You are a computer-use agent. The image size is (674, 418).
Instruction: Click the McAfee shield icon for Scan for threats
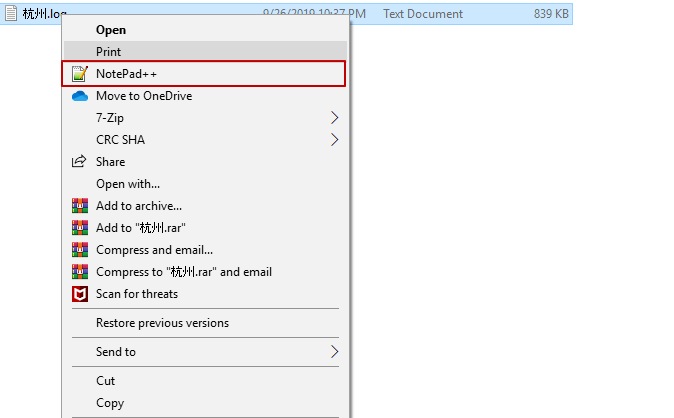(80, 294)
